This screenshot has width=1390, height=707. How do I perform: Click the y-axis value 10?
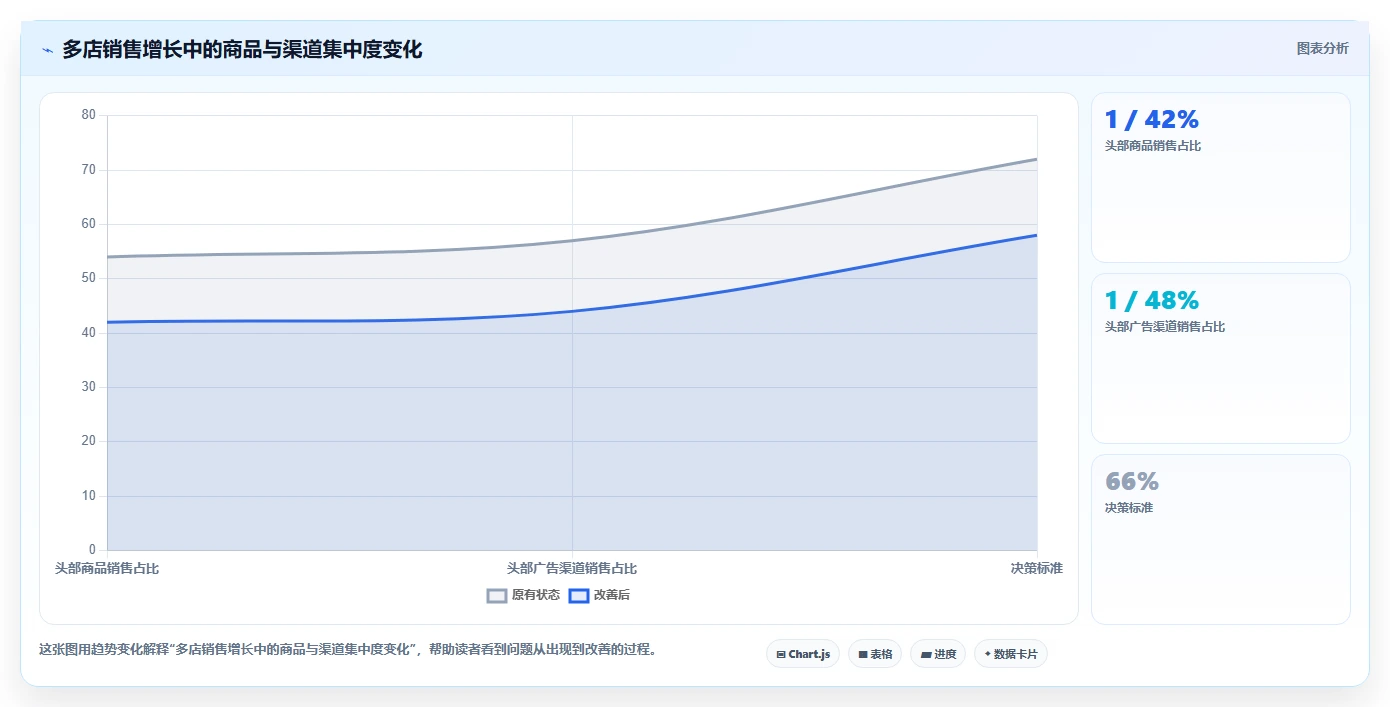pyautogui.click(x=89, y=496)
